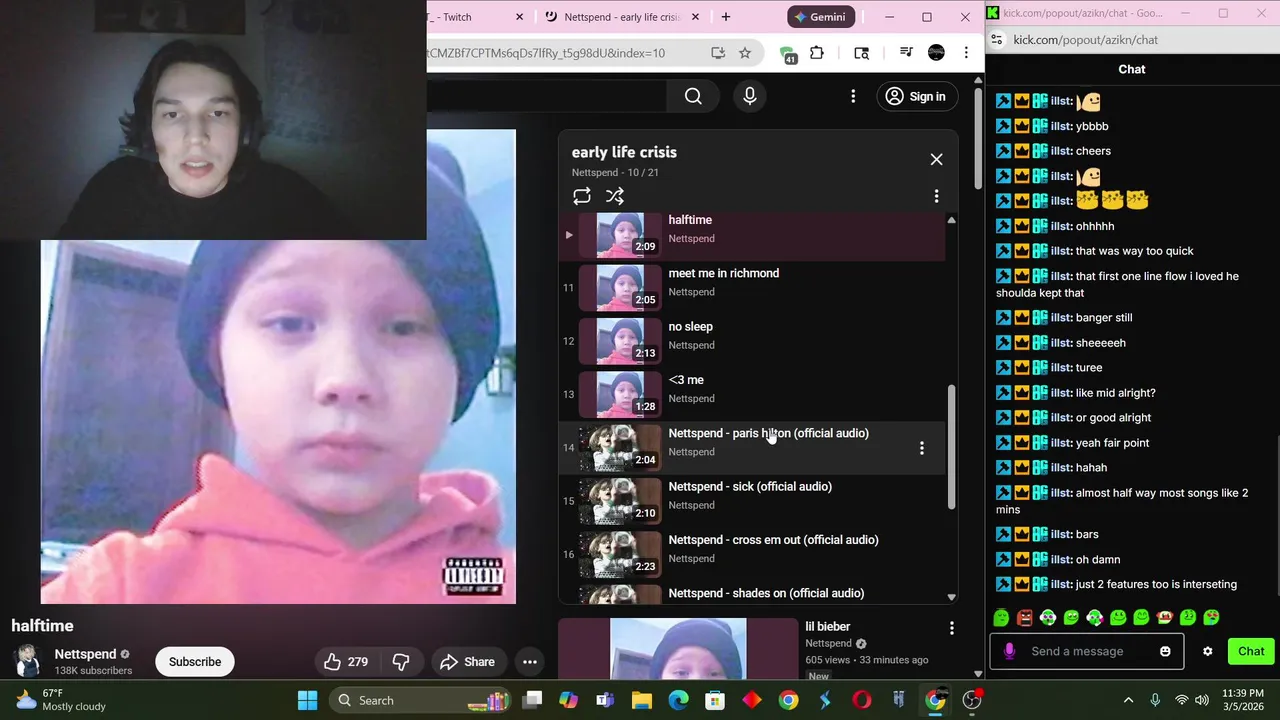Open Kick chat settings gear
Image resolution: width=1280 pixels, height=720 pixels.
(x=1207, y=651)
